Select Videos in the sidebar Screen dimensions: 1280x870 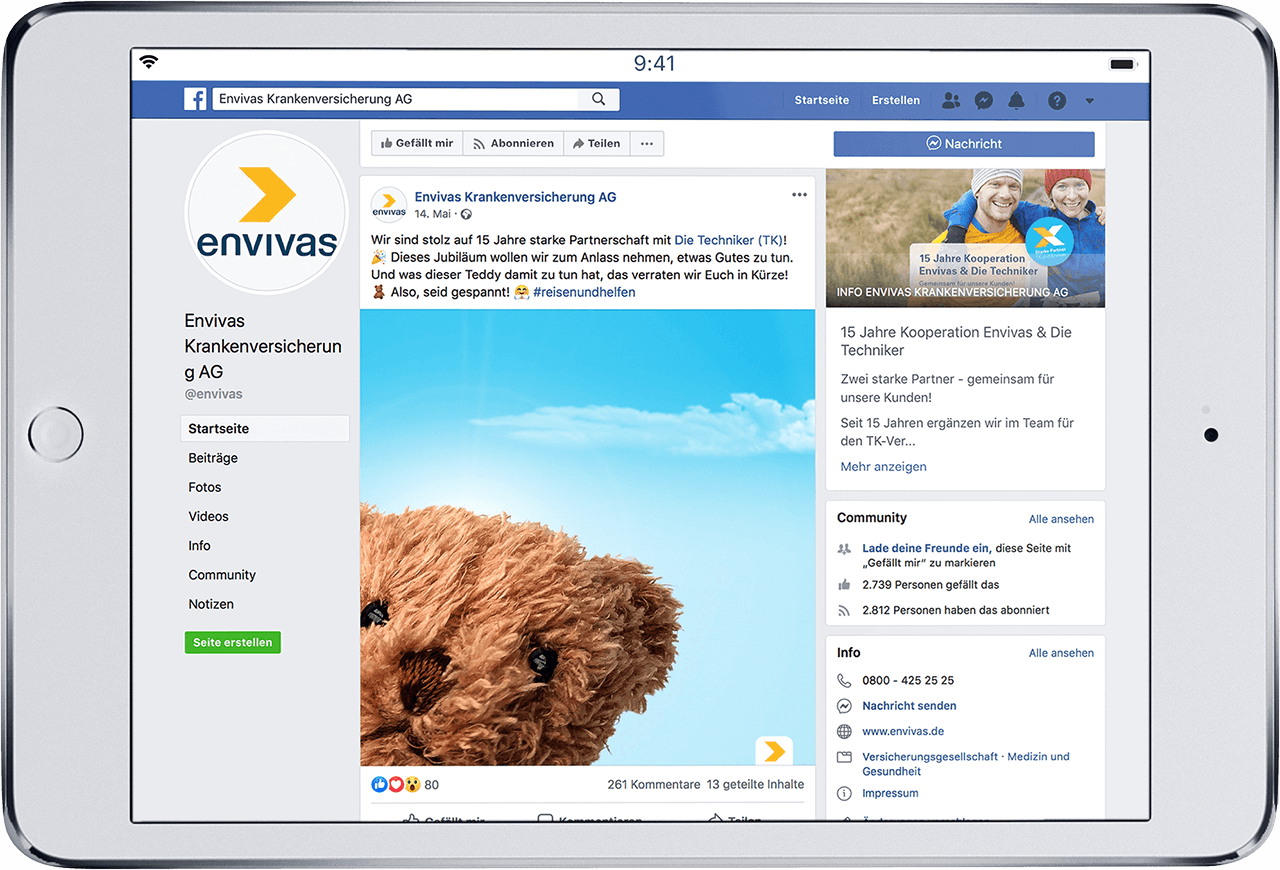(x=208, y=516)
